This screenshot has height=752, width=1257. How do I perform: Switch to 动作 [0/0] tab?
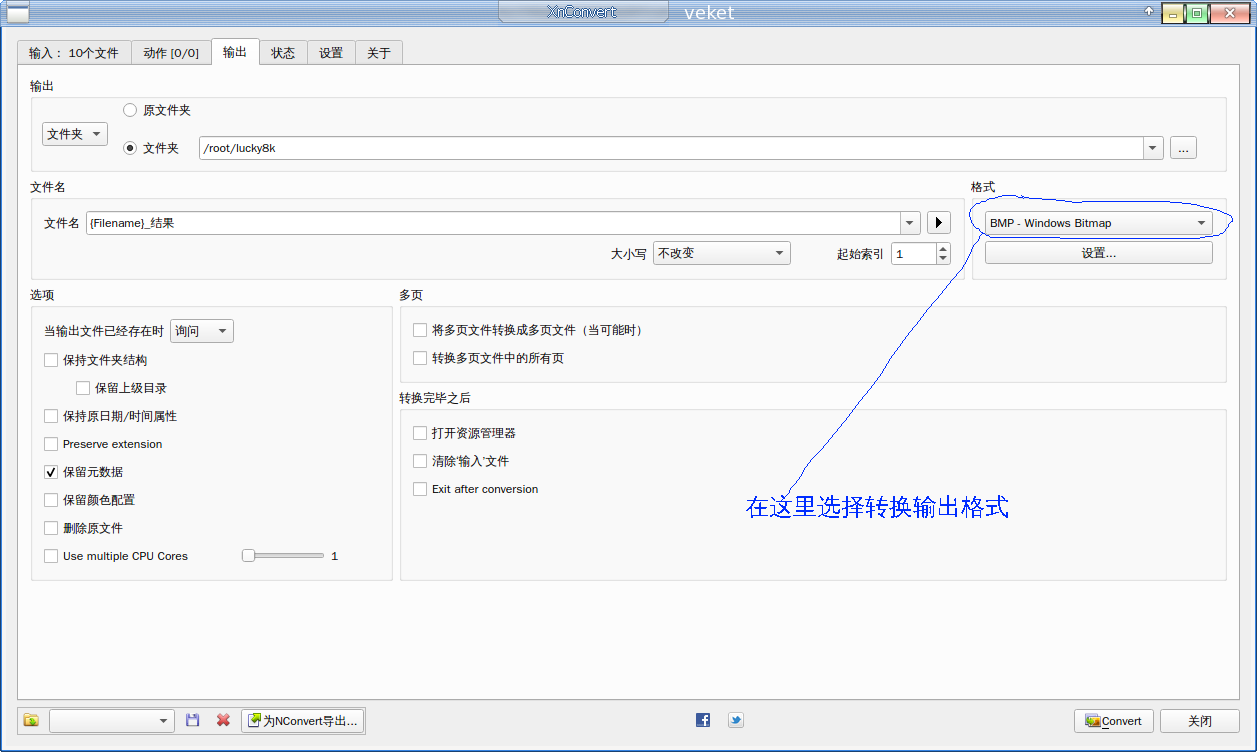pyautogui.click(x=171, y=53)
